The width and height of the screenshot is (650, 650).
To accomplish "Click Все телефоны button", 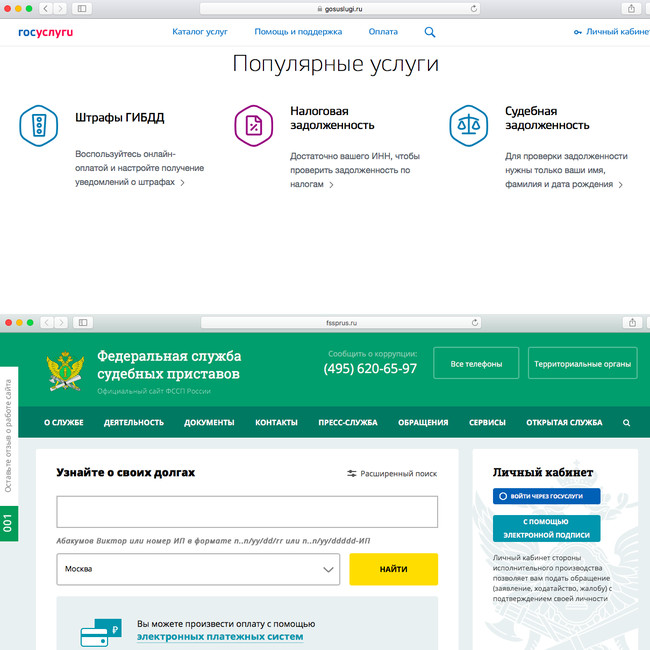I will point(476,363).
